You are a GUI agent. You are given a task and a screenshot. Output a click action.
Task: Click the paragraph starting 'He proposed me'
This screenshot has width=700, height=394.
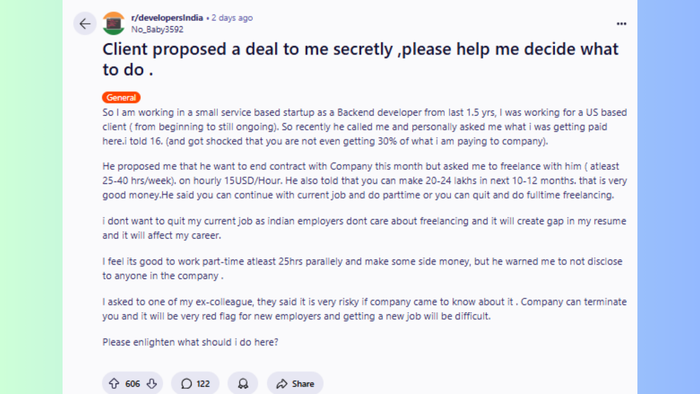coord(365,181)
